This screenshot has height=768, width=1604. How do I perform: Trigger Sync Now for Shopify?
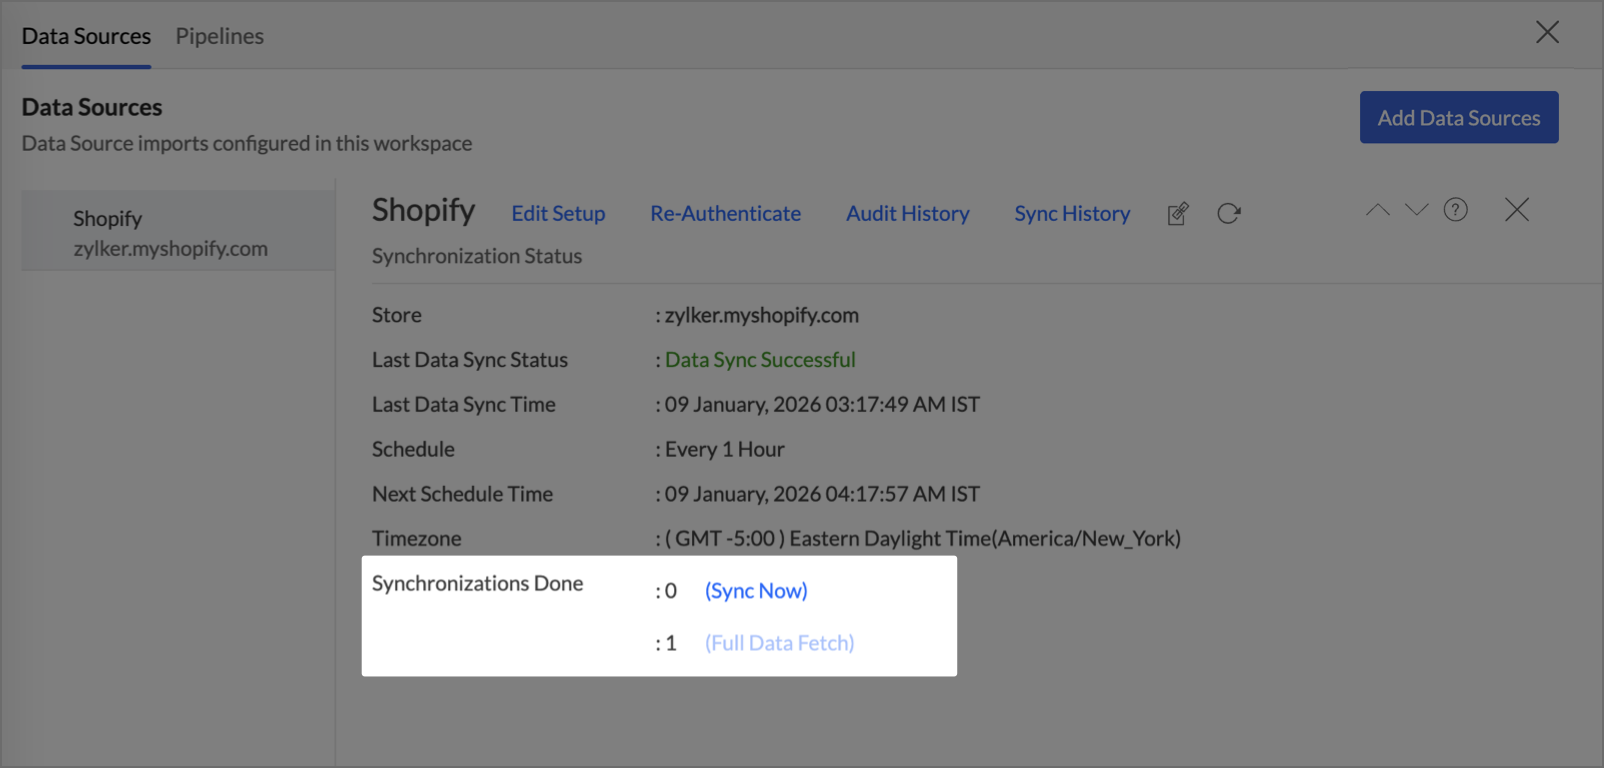pyautogui.click(x=756, y=591)
